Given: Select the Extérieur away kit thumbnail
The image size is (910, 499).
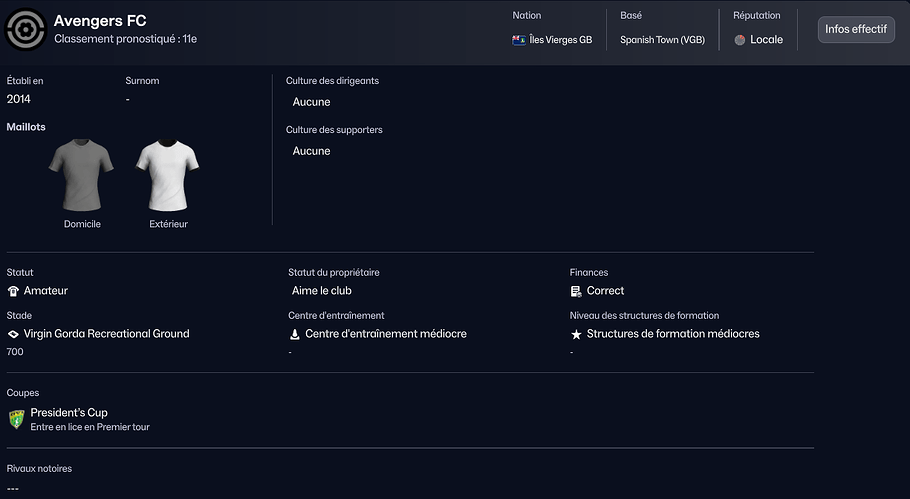Looking at the screenshot, I should pos(168,176).
